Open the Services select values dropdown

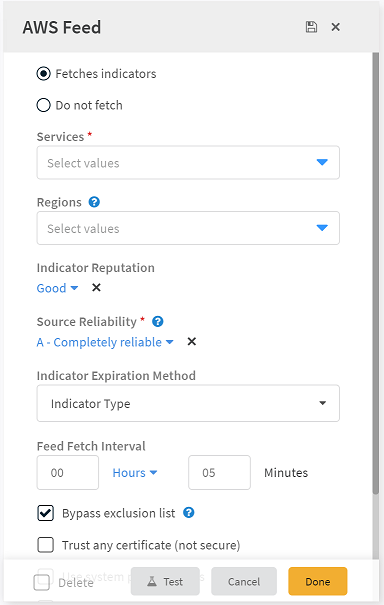tap(188, 162)
